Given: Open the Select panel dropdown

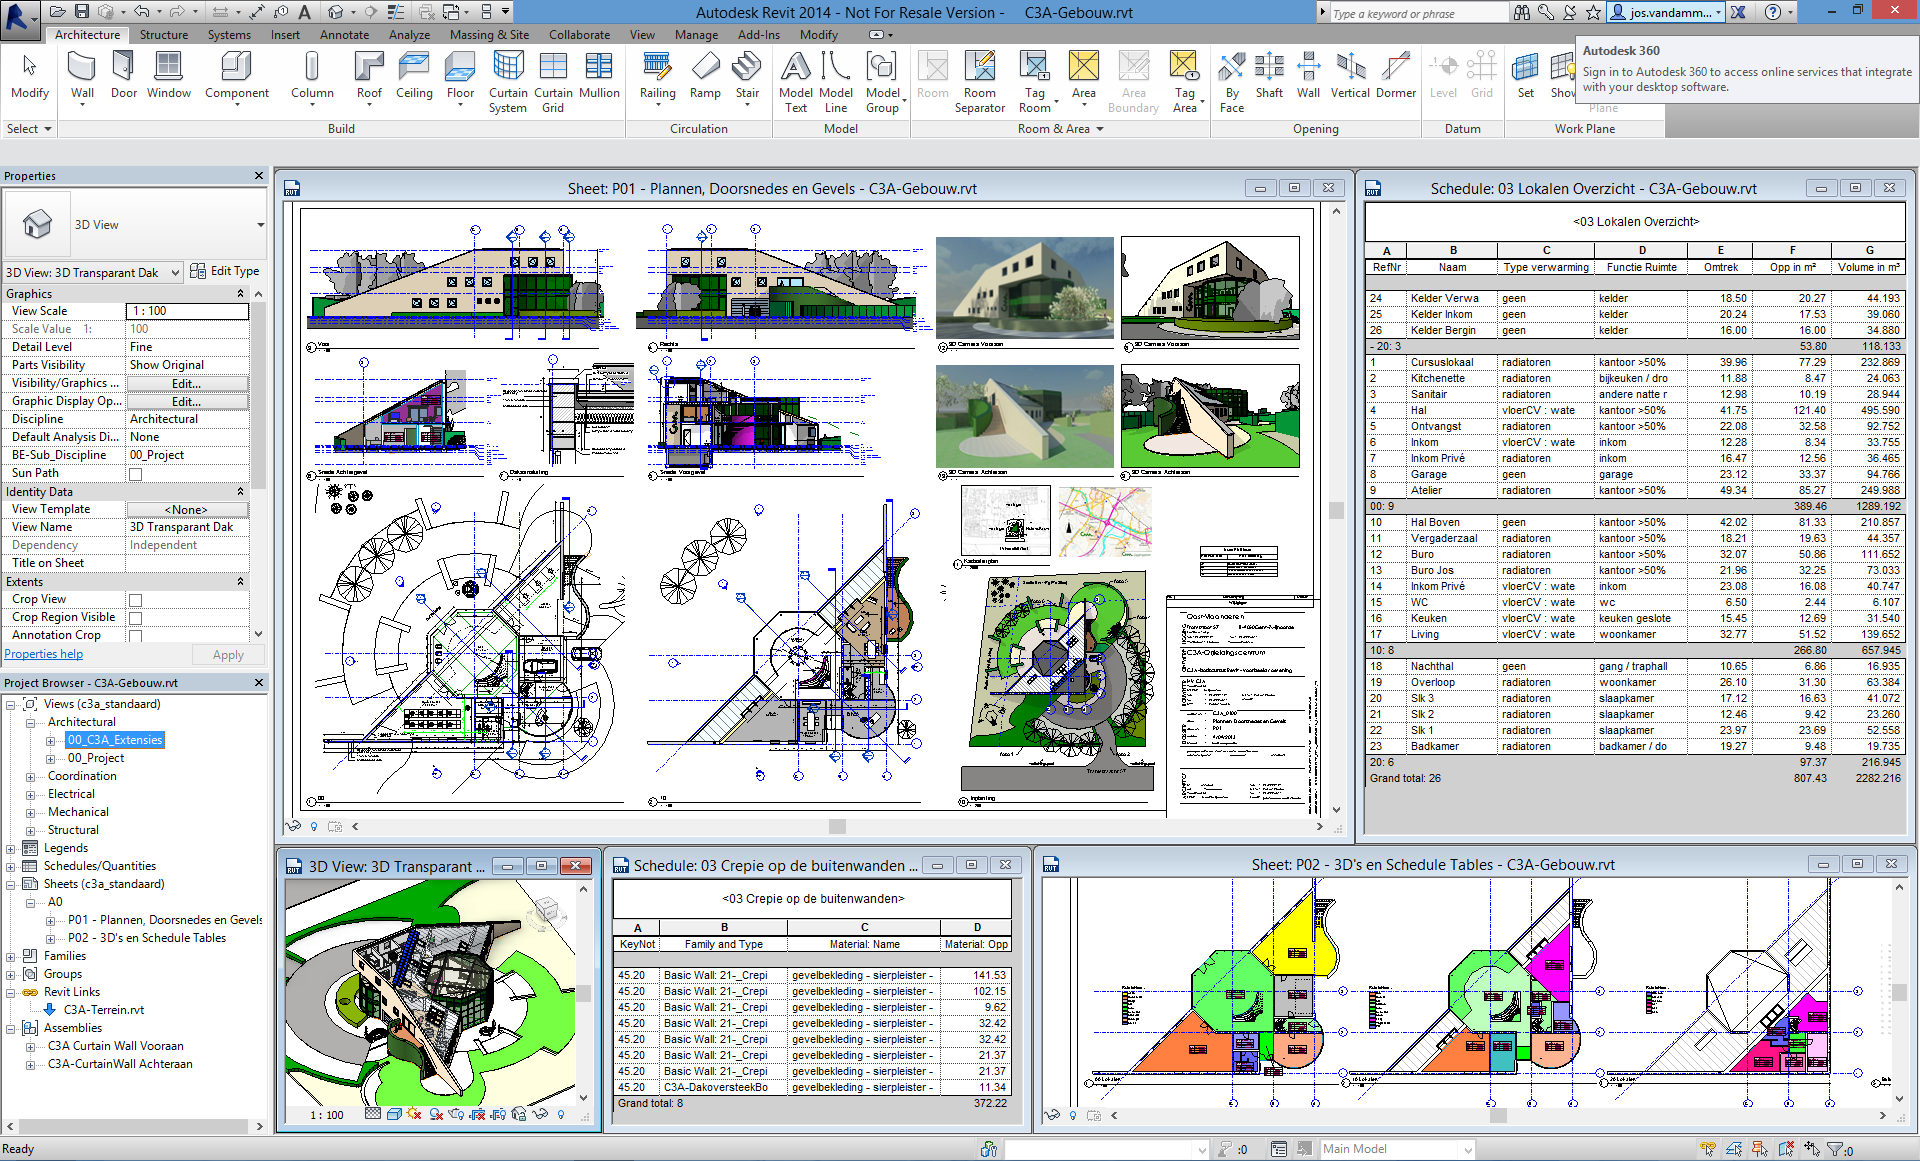Looking at the screenshot, I should point(47,129).
